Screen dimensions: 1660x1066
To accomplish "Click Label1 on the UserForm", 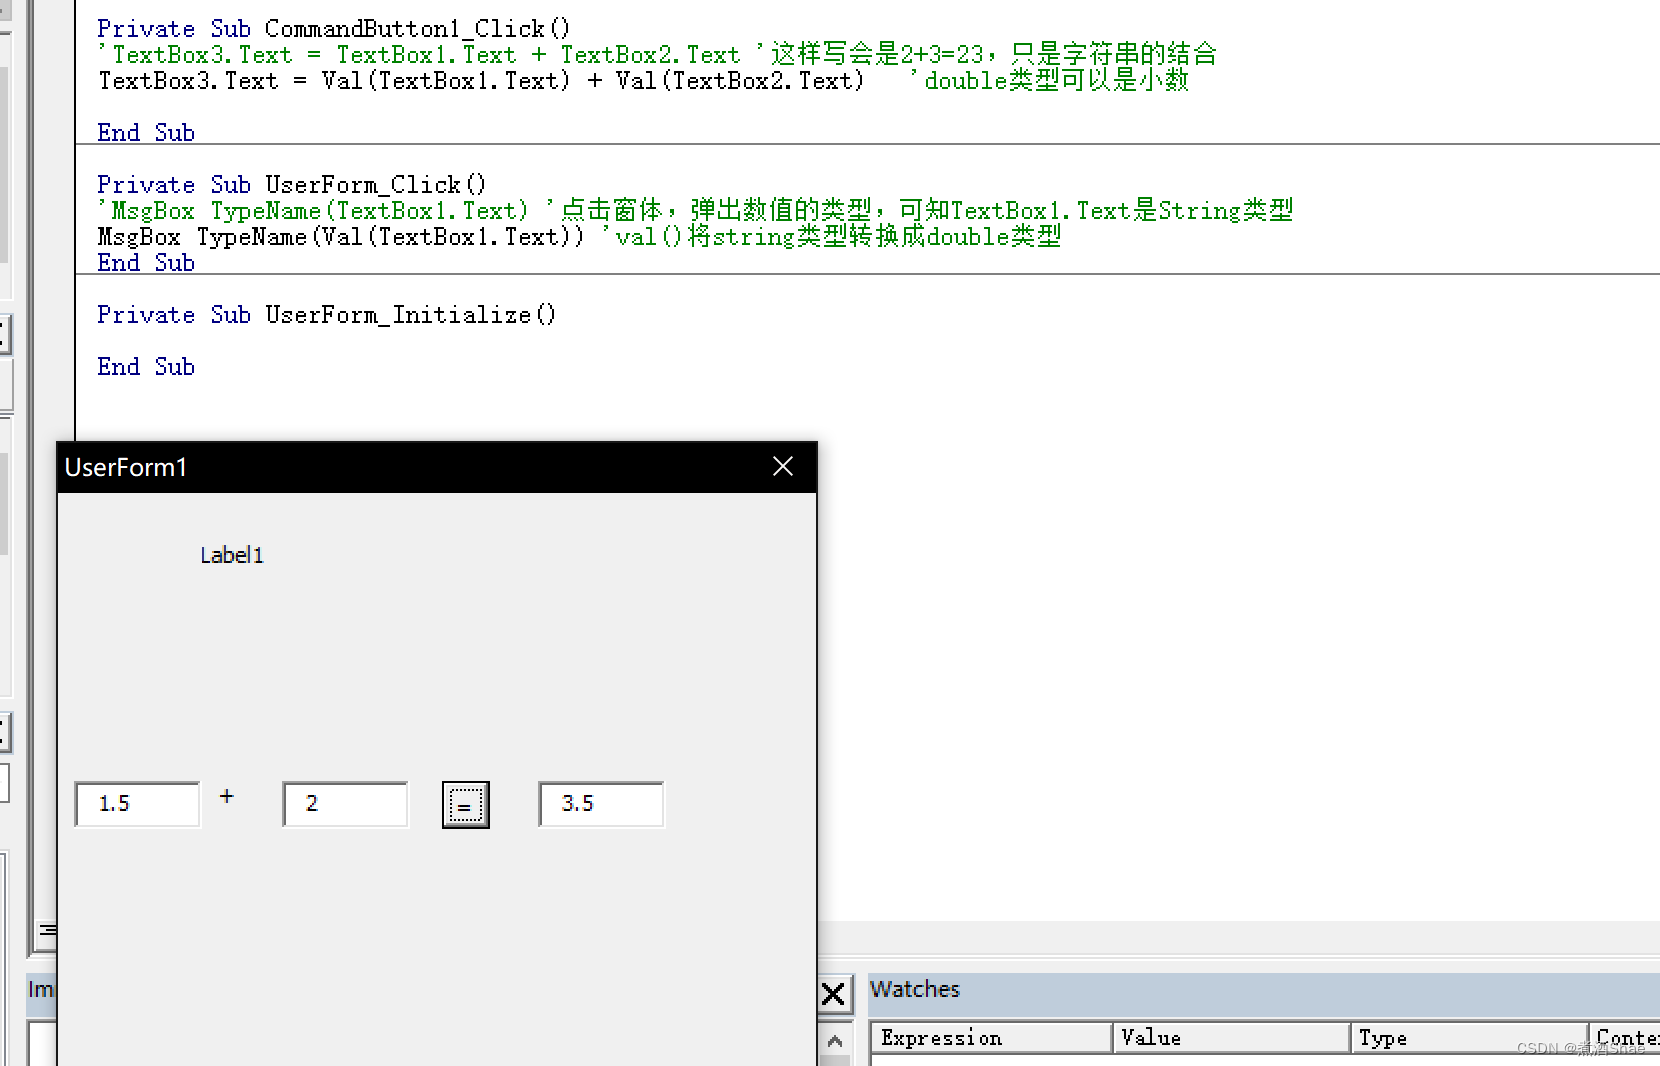I will click(x=232, y=555).
